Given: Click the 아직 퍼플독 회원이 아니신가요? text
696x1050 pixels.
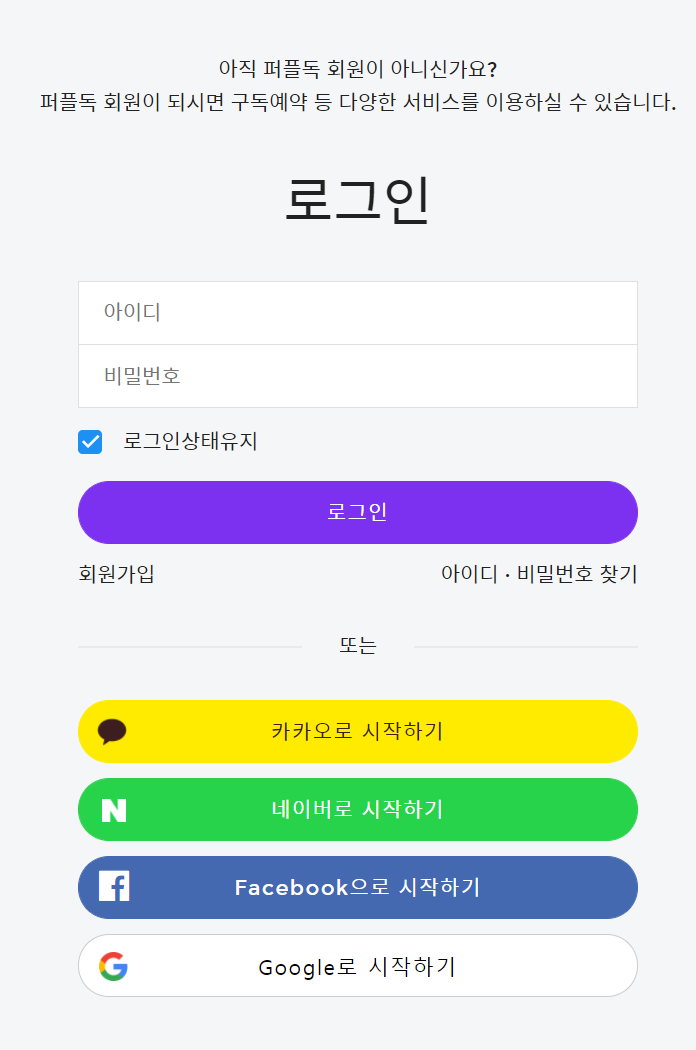Looking at the screenshot, I should (357, 69).
